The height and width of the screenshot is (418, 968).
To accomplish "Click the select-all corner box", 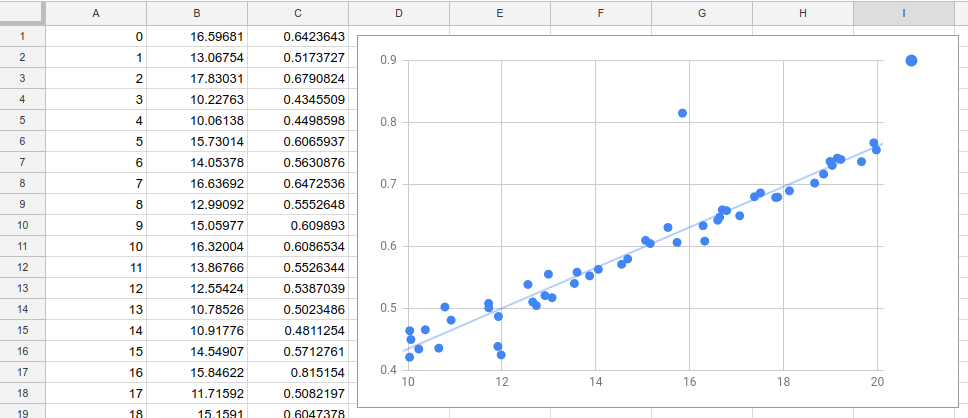I will (22, 13).
